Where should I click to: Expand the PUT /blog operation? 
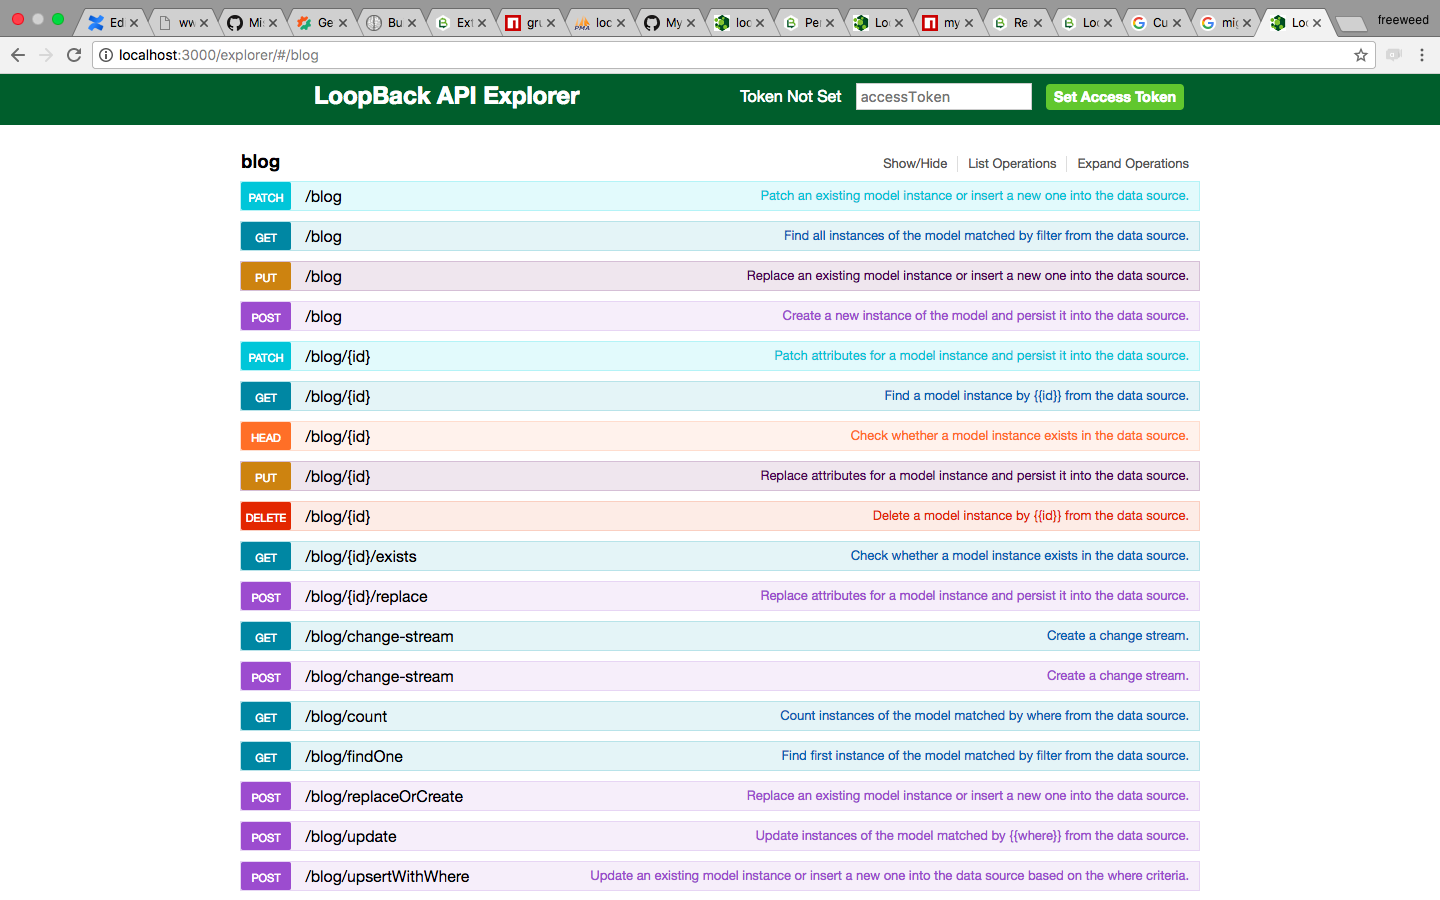[720, 276]
